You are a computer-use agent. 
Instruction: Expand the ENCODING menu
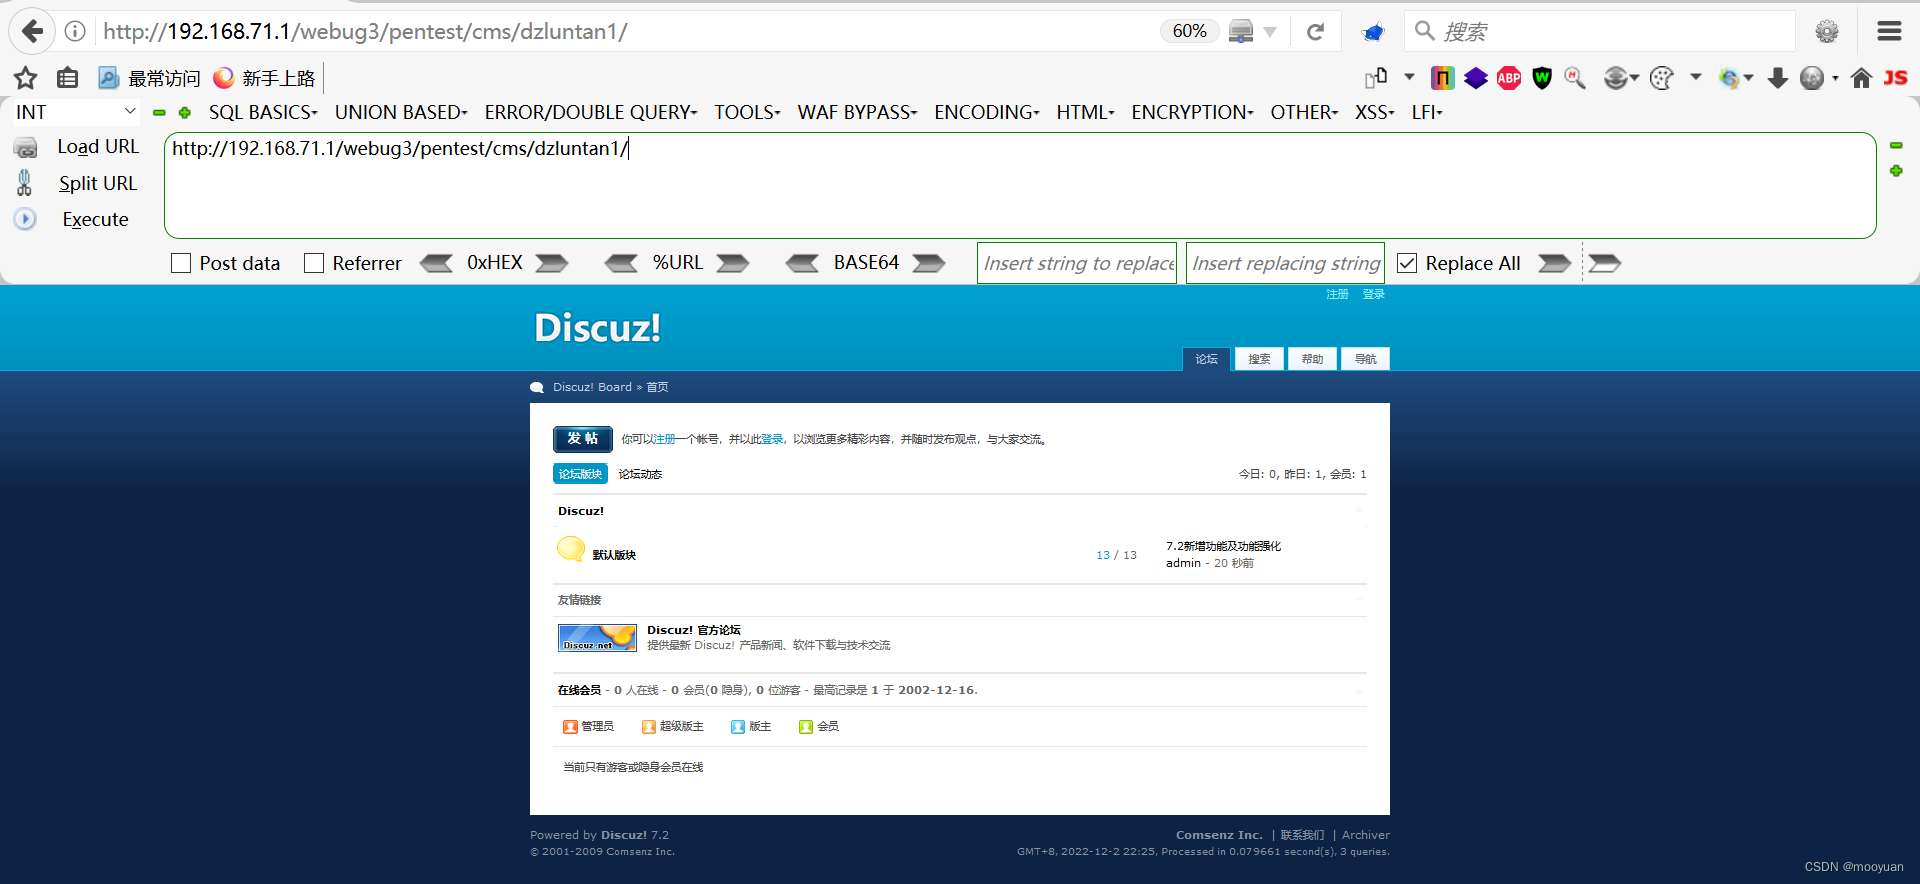pyautogui.click(x=987, y=112)
